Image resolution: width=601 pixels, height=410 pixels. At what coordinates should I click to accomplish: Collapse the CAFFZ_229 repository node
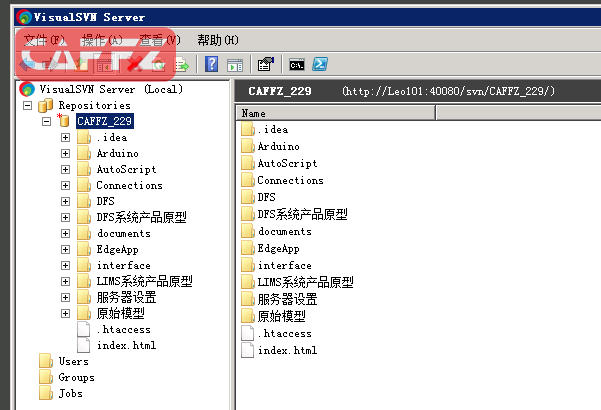pos(47,121)
